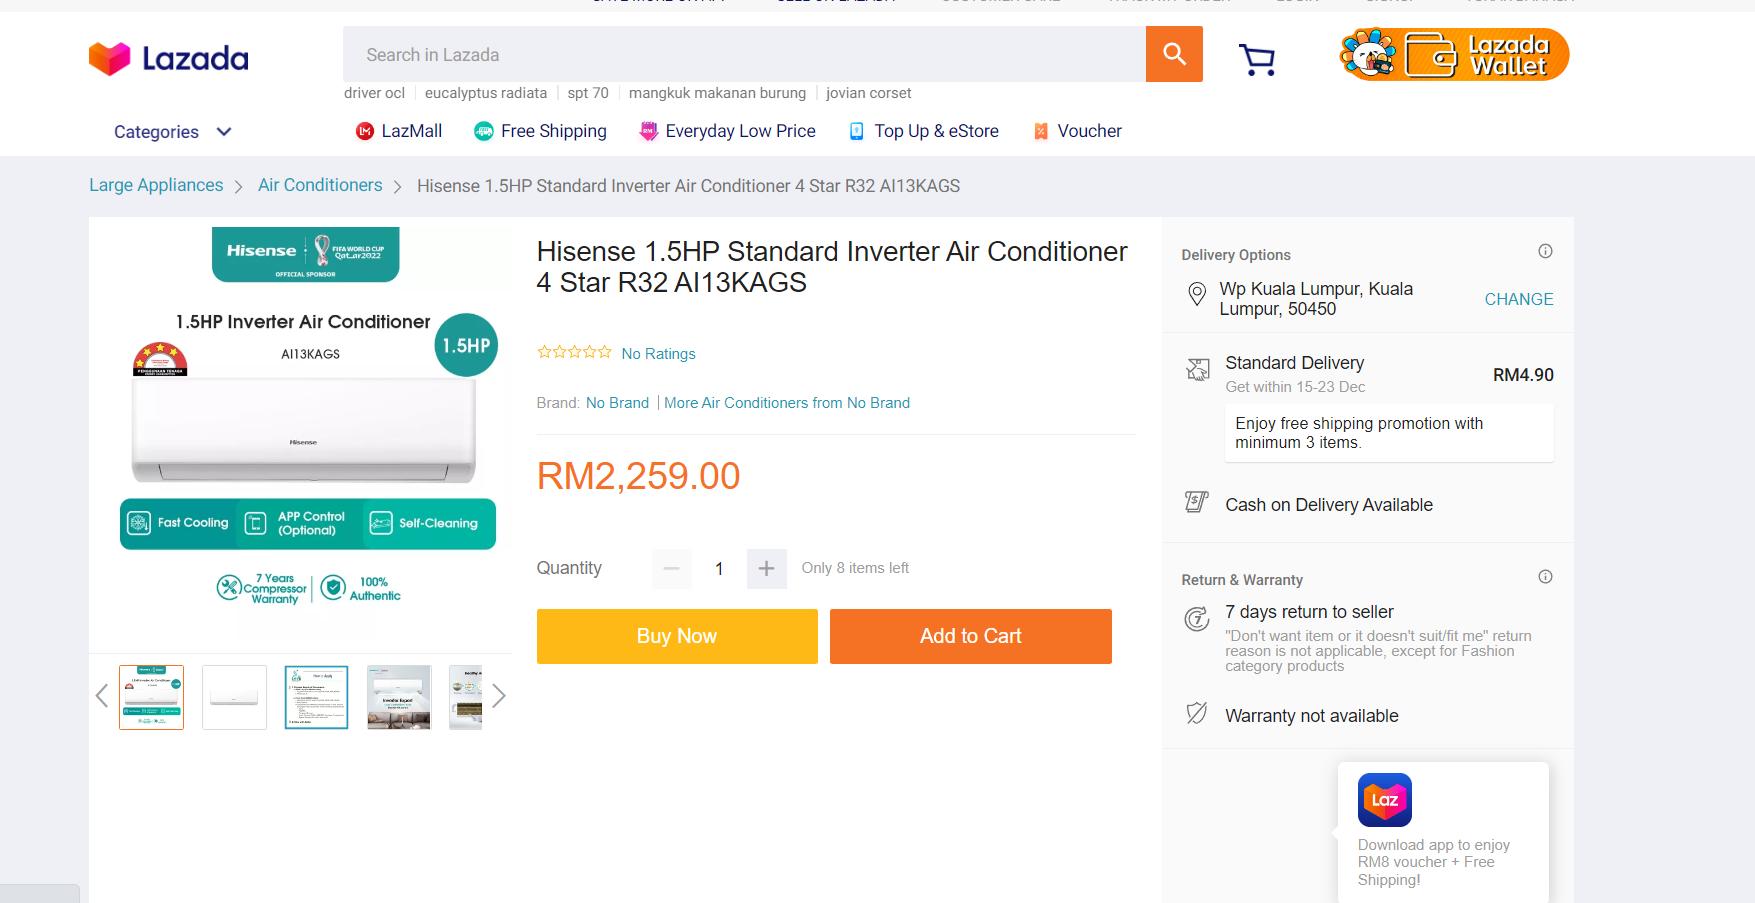Click CHANGE to edit delivery address
The image size is (1755, 903).
coord(1518,299)
